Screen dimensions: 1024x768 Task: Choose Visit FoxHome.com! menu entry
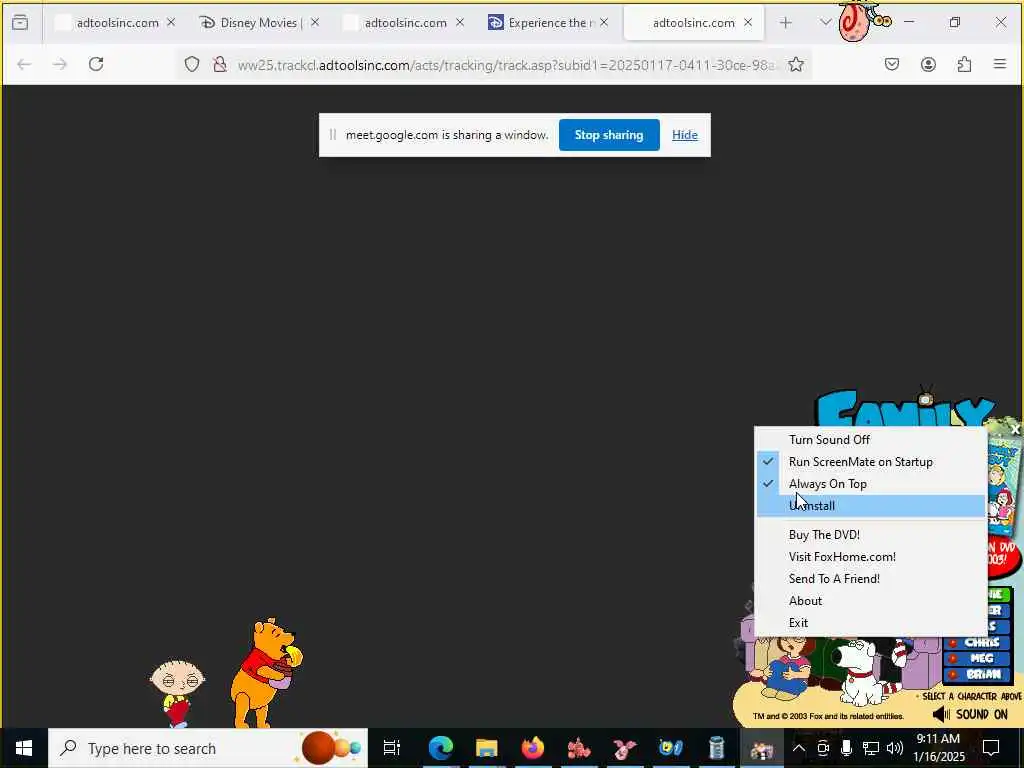(x=871, y=557)
